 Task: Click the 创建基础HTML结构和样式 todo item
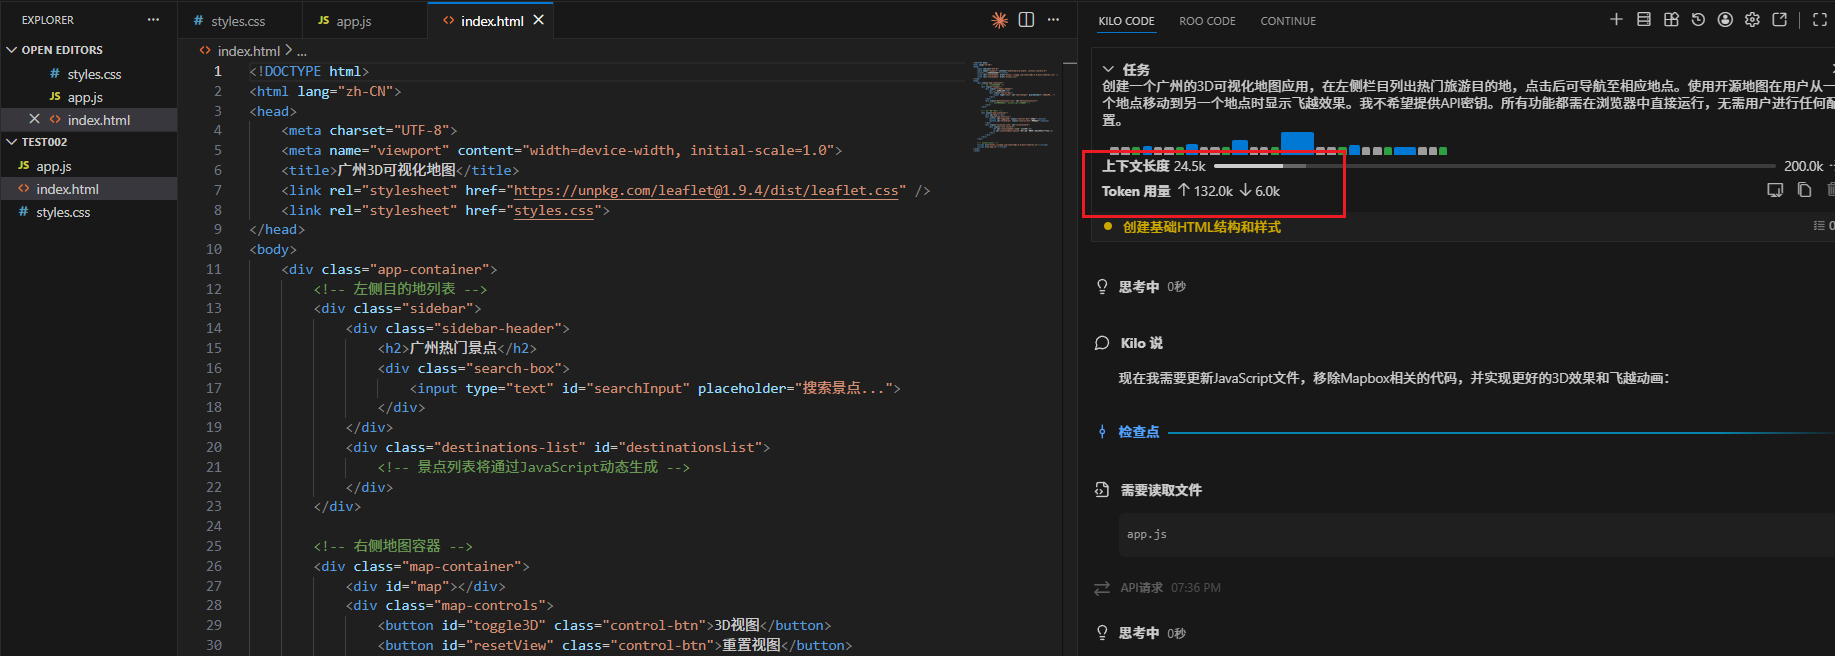pyautogui.click(x=1201, y=227)
